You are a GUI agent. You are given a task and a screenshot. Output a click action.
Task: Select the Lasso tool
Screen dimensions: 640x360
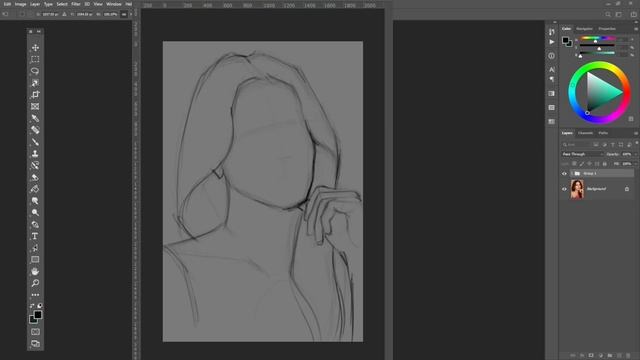(35, 71)
